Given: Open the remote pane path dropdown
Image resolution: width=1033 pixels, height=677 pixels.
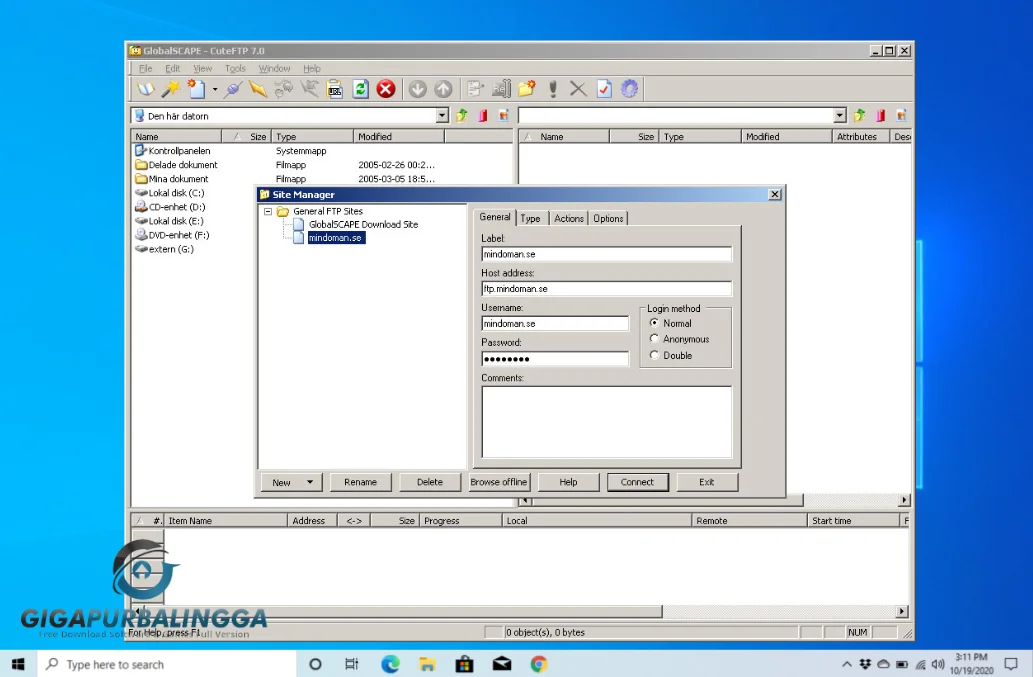Looking at the screenshot, I should 839,116.
